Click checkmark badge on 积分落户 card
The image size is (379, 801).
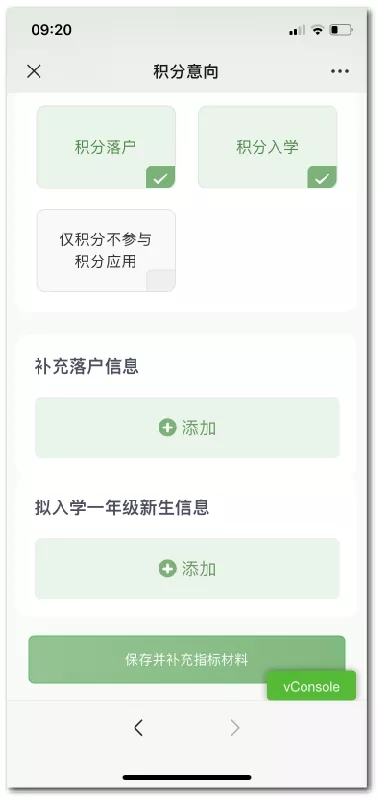(161, 178)
